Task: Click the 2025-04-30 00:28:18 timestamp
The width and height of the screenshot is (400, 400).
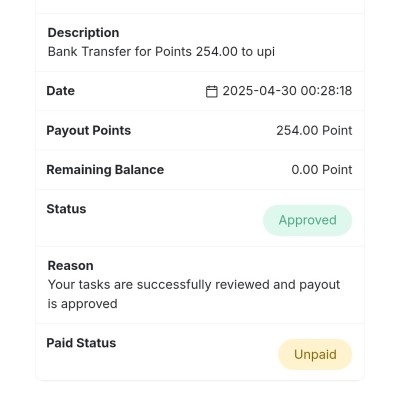Action: pyautogui.click(x=287, y=91)
